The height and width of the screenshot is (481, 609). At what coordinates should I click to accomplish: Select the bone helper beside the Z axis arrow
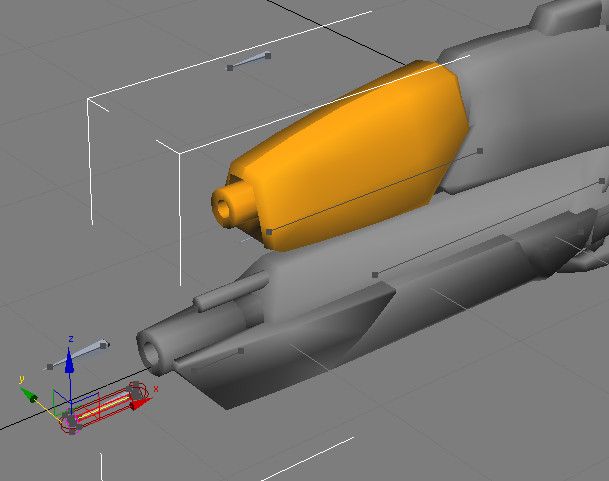point(78,356)
